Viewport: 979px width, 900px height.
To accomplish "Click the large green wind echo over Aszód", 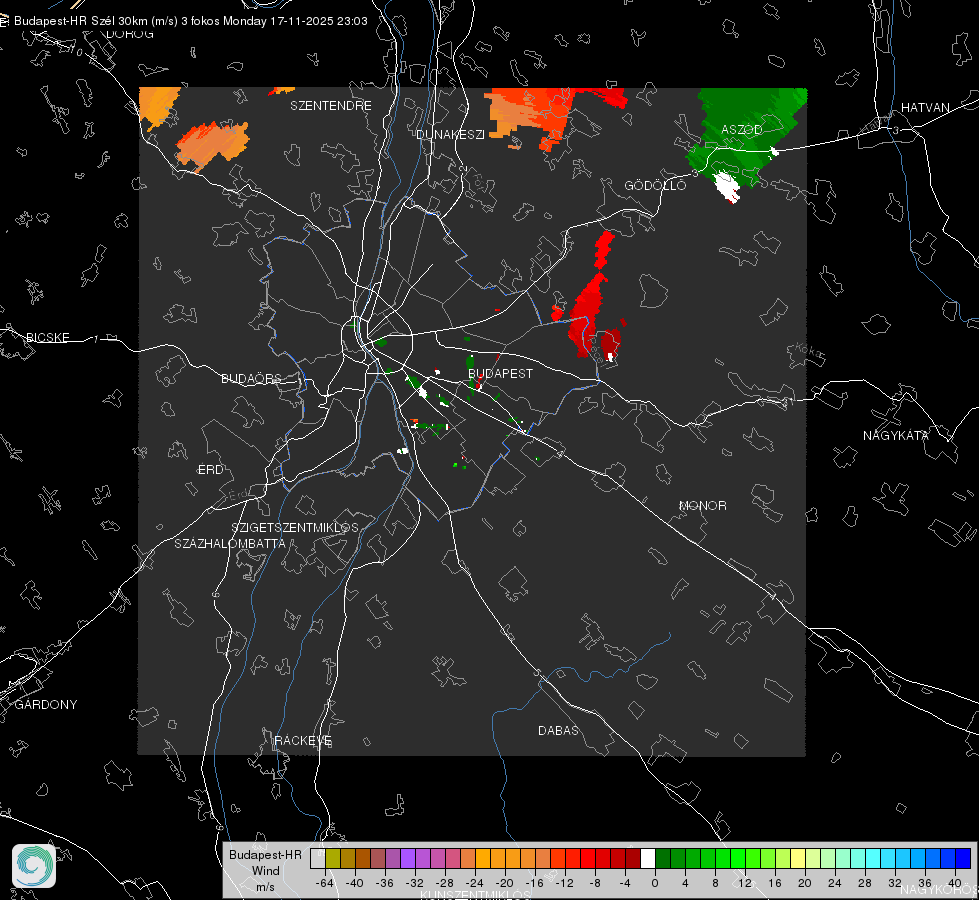I will point(747,137).
